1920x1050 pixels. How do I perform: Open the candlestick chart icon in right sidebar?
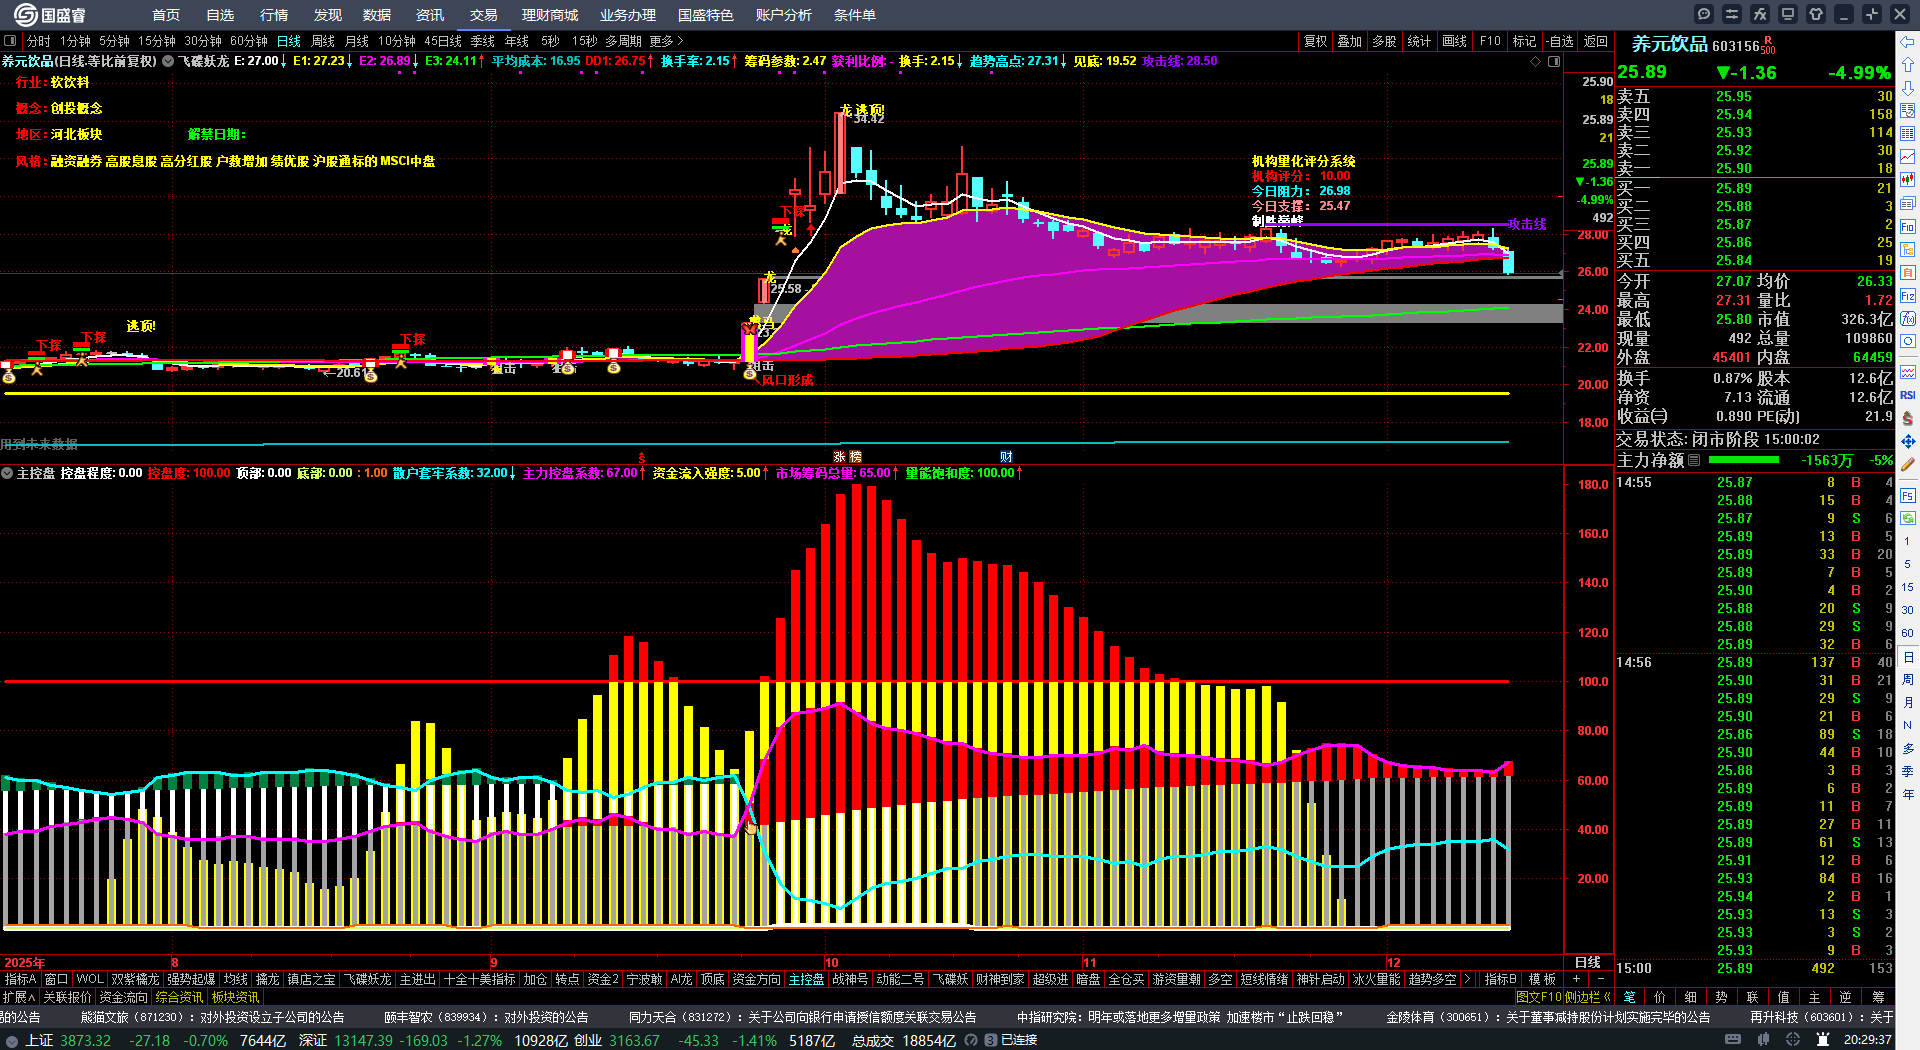point(1908,180)
